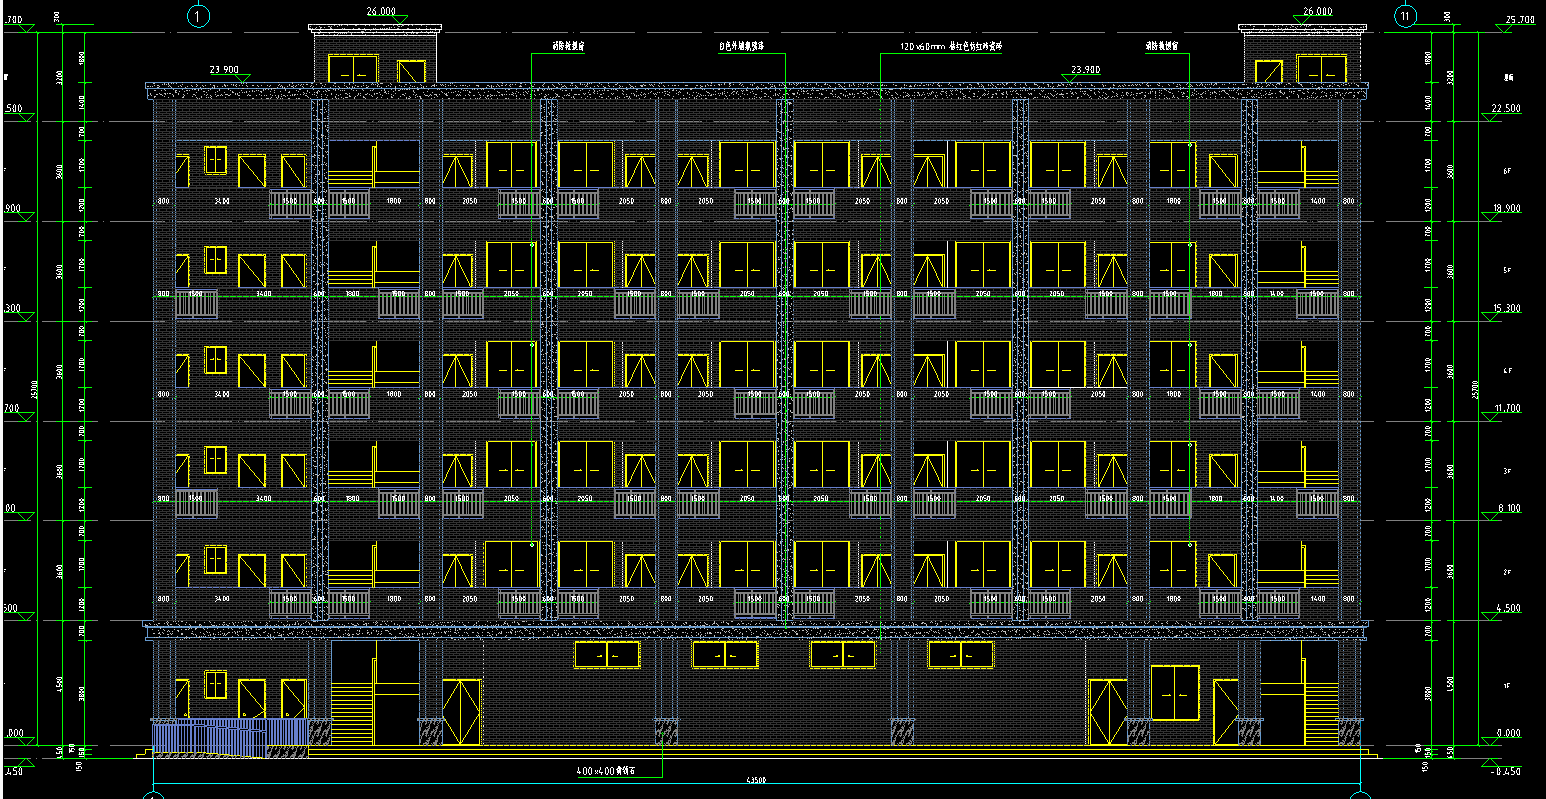Click the right 26.000 rooftop elevation label
Image resolution: width=1546 pixels, height=799 pixels.
1317,12
